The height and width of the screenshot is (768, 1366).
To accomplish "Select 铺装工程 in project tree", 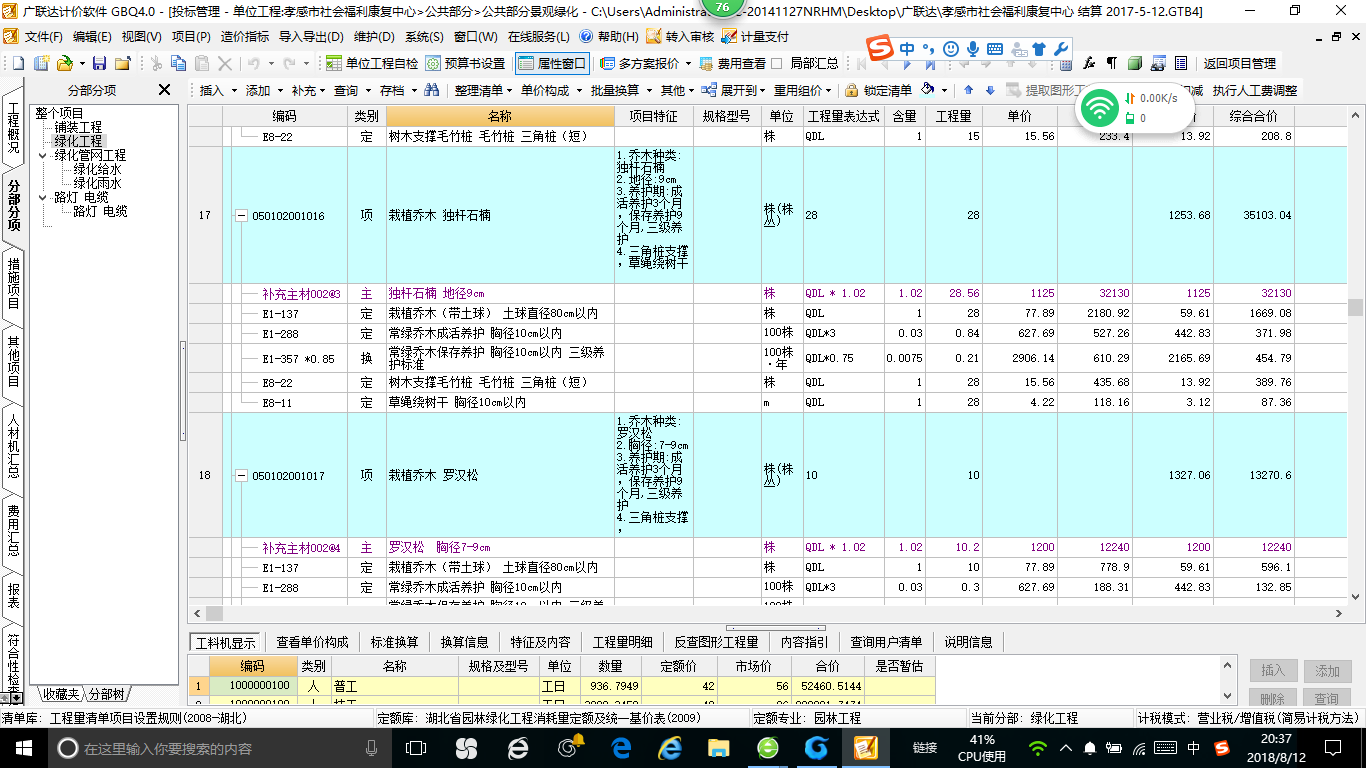I will click(x=78, y=128).
